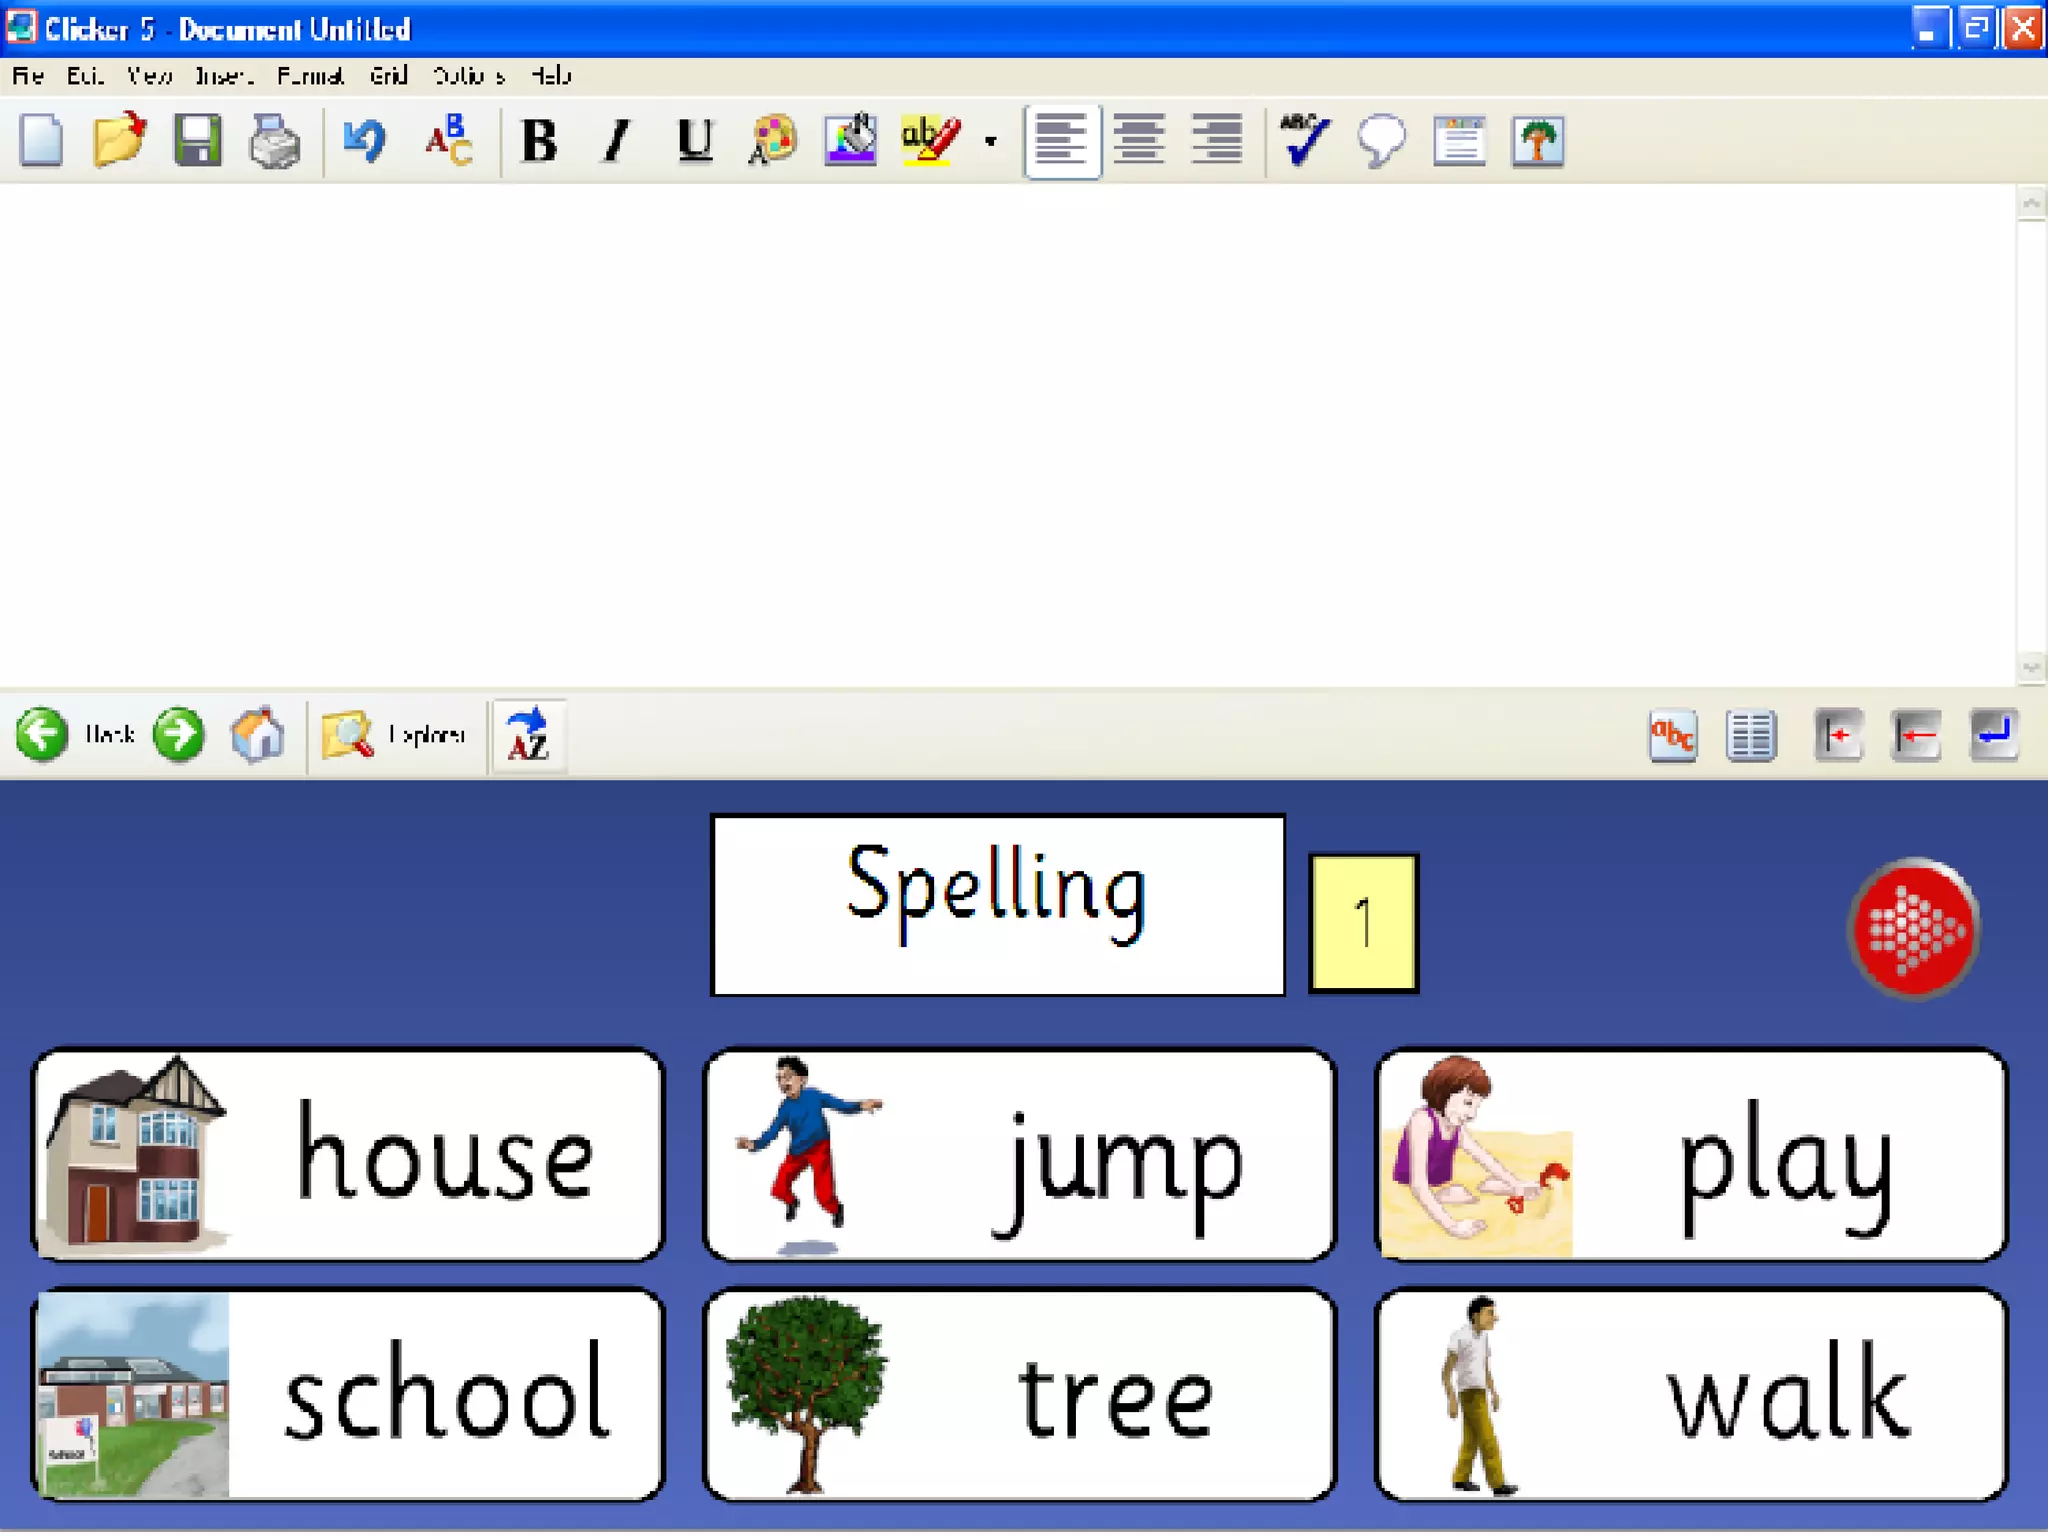Select the 'jump' word cell
2048x1536 pixels.
pyautogui.click(x=1019, y=1155)
